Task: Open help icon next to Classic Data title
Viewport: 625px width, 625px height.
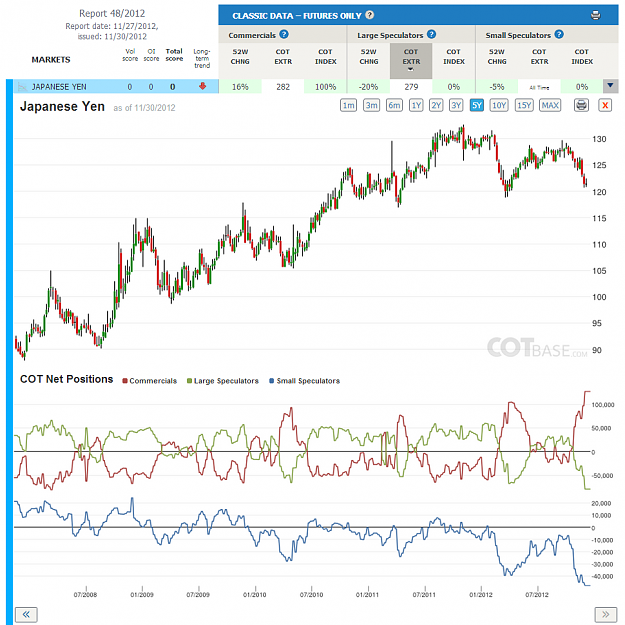Action: point(369,15)
